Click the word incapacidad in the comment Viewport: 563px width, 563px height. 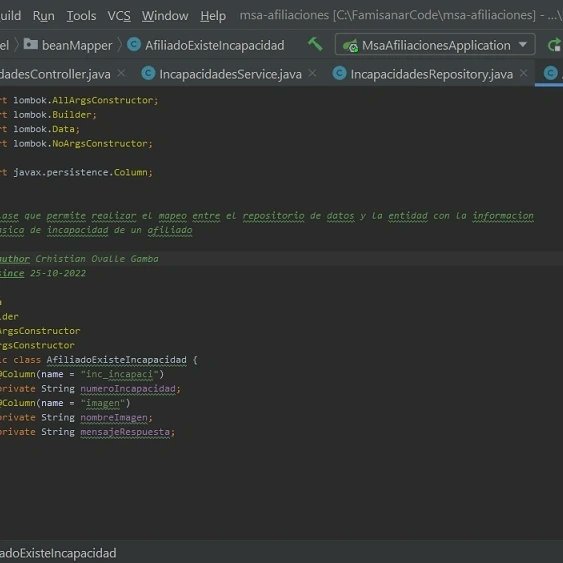click(x=77, y=230)
